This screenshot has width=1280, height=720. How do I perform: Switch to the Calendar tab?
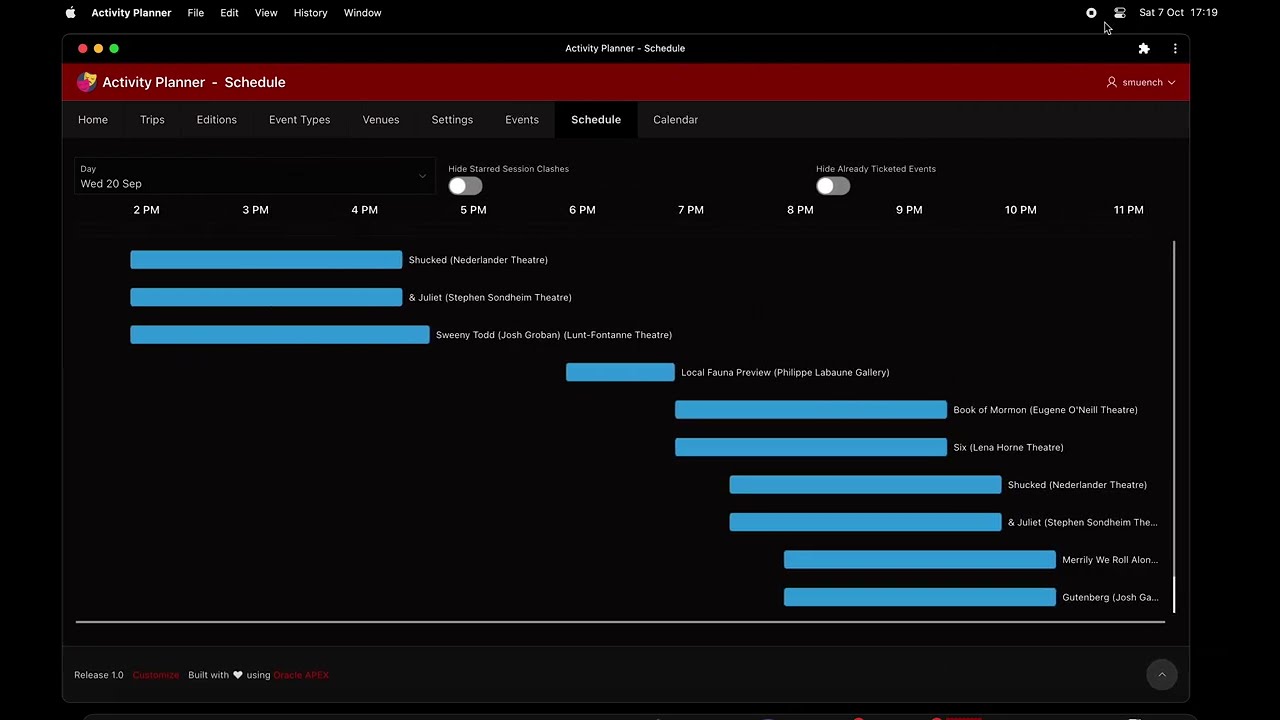(676, 120)
